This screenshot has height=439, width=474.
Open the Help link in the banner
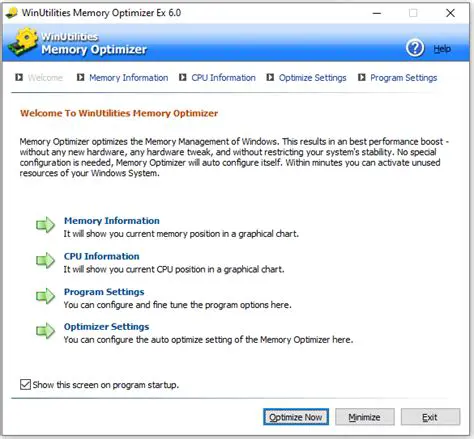(x=442, y=49)
